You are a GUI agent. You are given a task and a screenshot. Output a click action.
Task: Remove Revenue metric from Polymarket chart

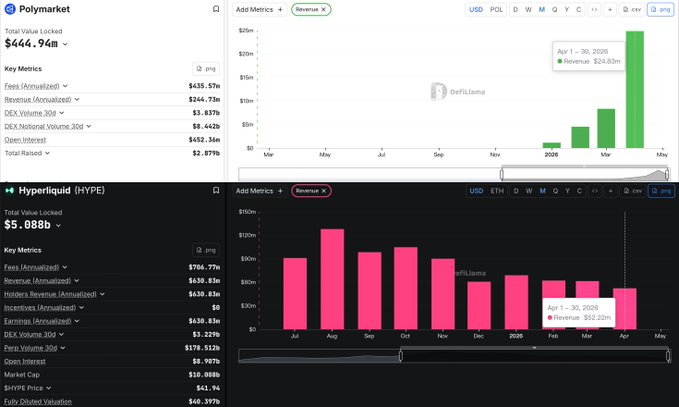tap(323, 10)
